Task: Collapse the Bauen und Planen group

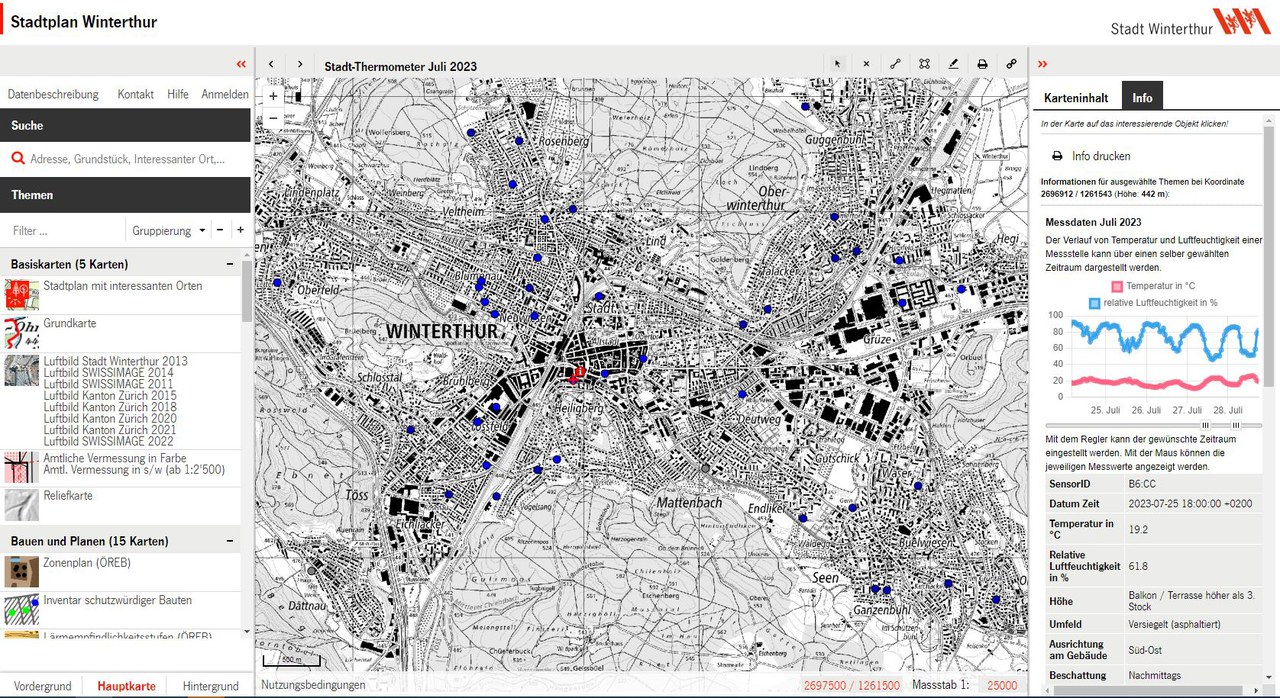Action: pos(230,541)
